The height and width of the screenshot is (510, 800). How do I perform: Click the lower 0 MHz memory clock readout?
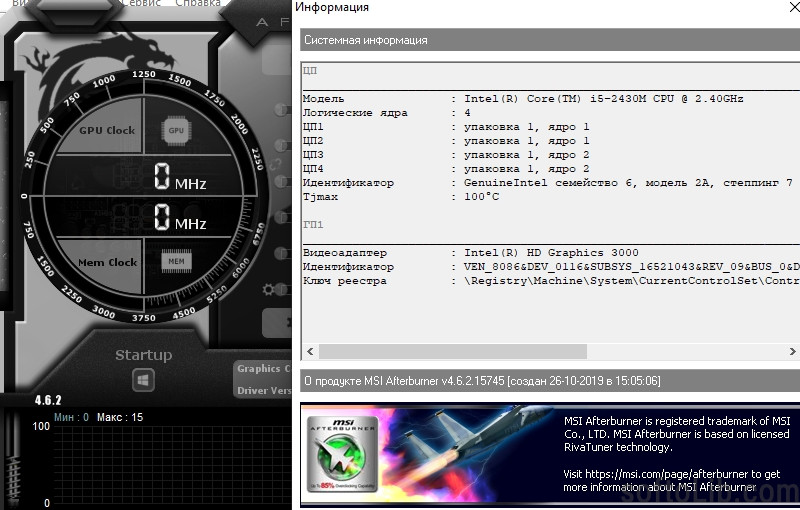coord(180,217)
